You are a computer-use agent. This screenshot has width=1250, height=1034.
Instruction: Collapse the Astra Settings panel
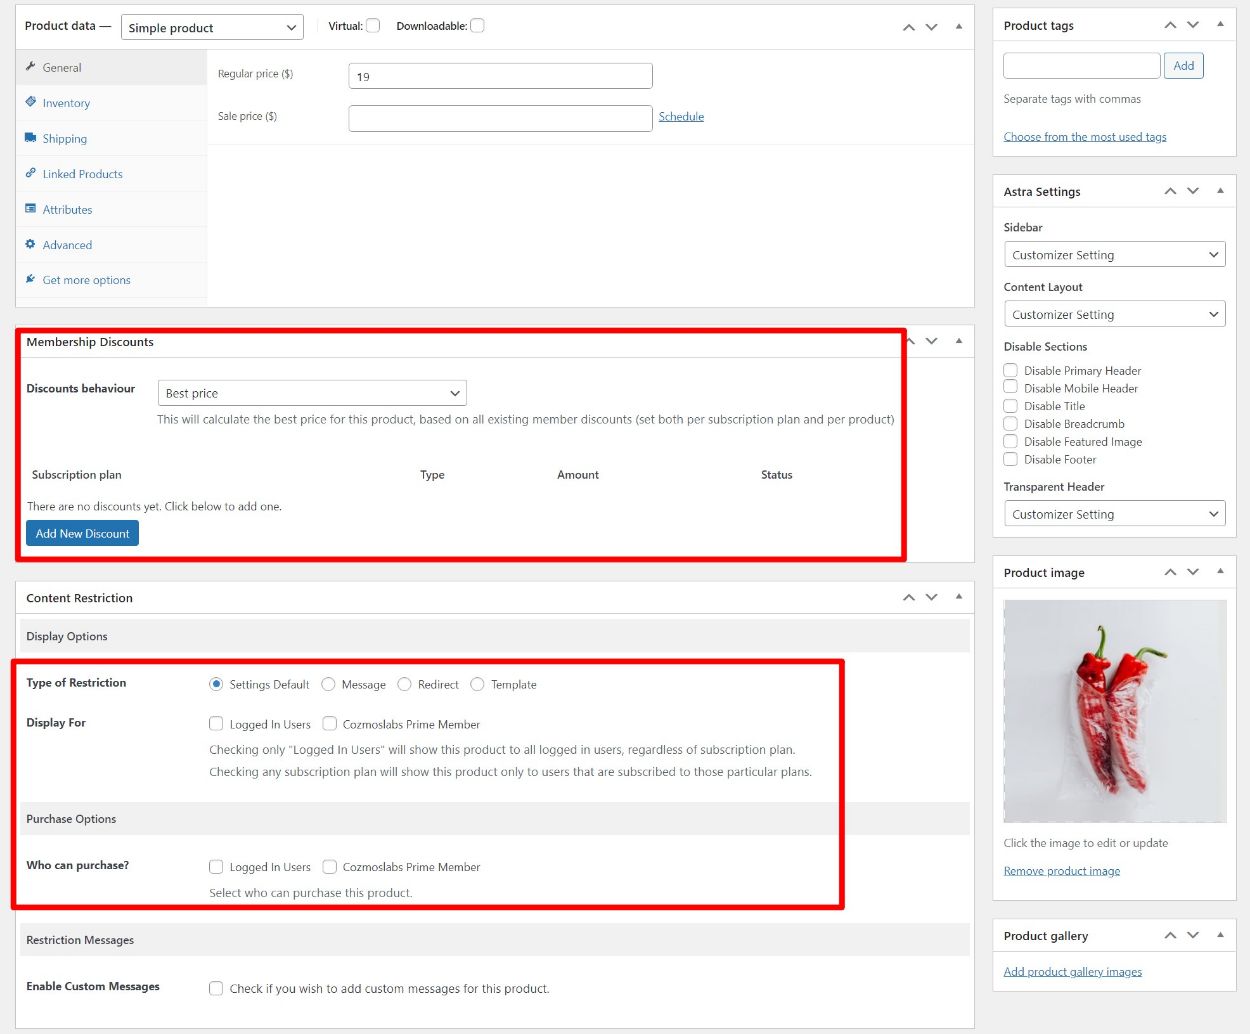(1220, 190)
